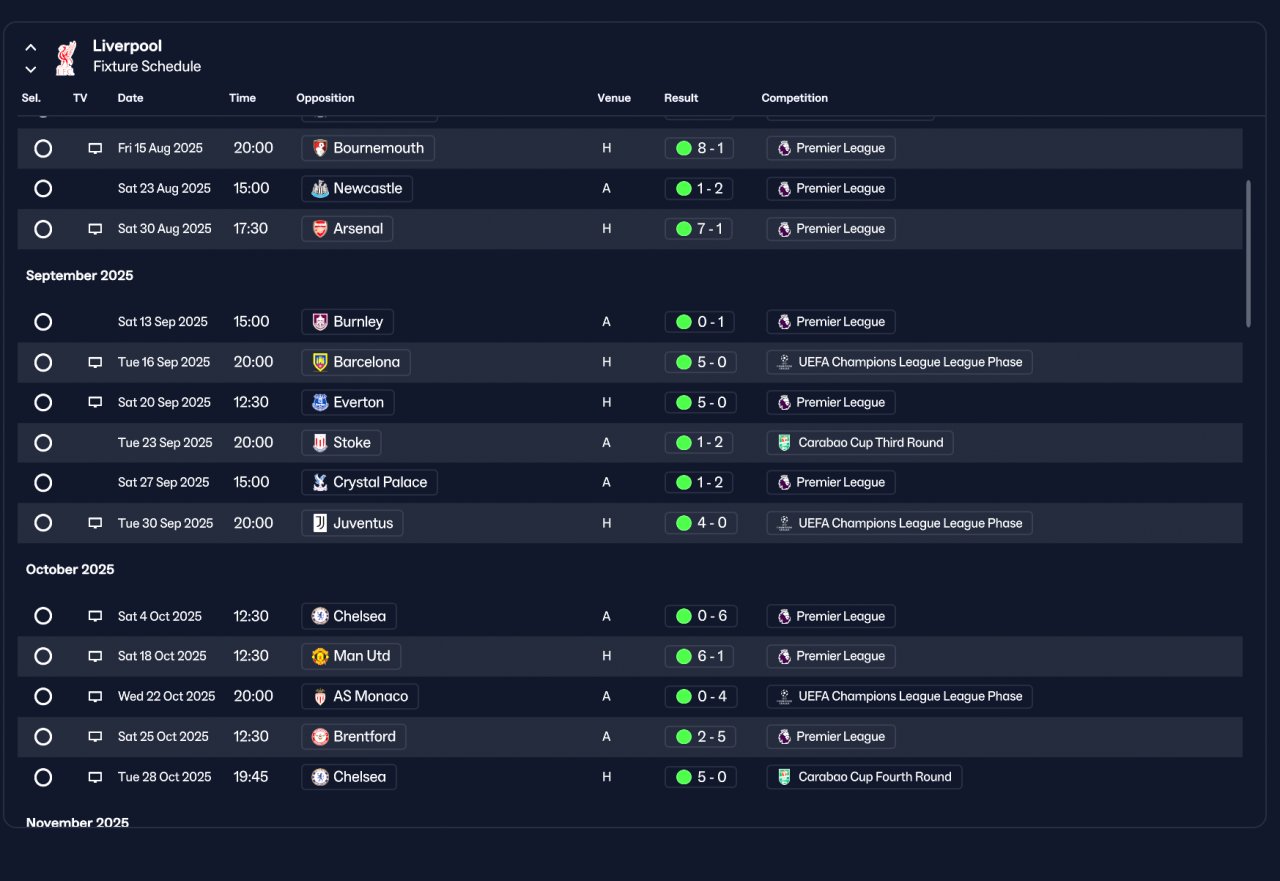Click the Arsenal club badge
Image resolution: width=1280 pixels, height=881 pixels.
[x=320, y=229]
